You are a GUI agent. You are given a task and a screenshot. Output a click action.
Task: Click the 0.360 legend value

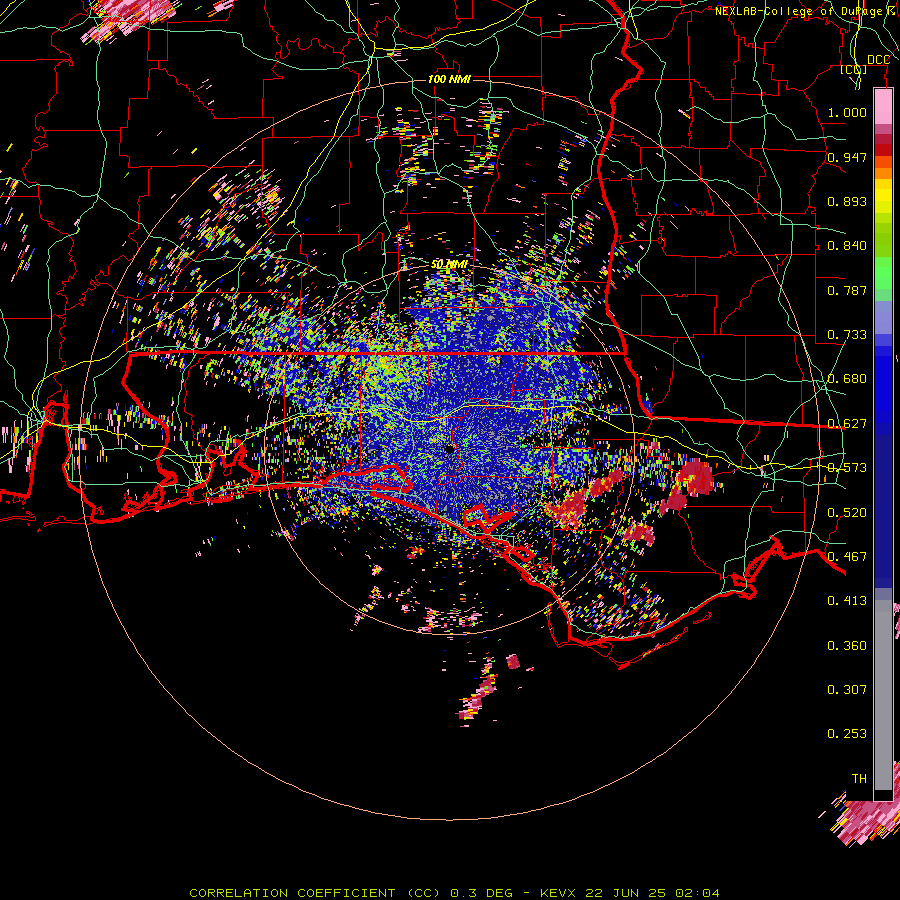[x=847, y=645]
